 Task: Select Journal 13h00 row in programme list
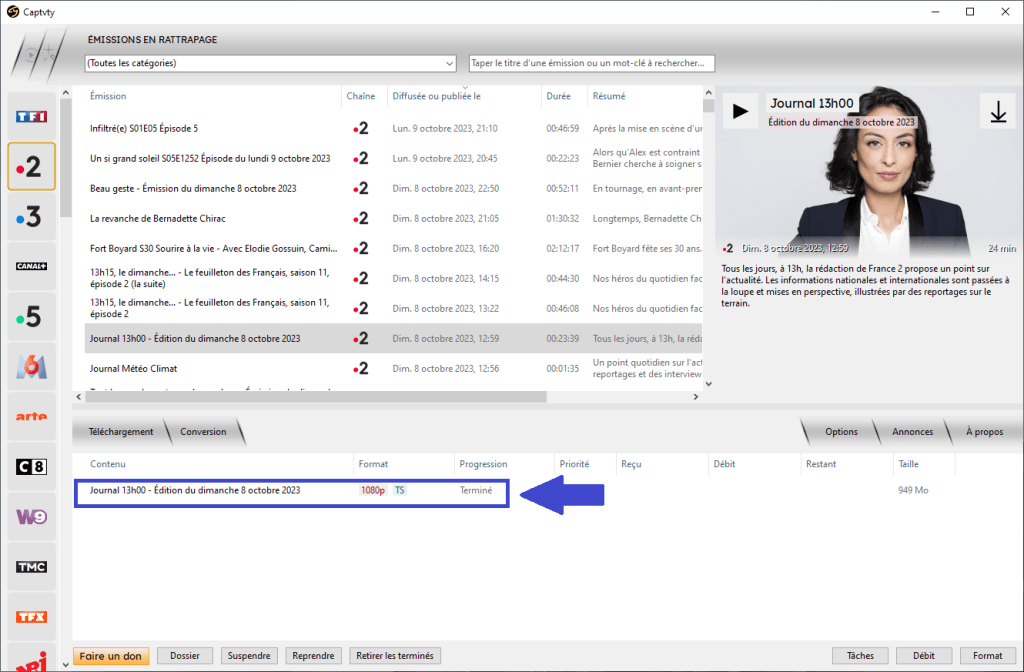[x=393, y=339]
